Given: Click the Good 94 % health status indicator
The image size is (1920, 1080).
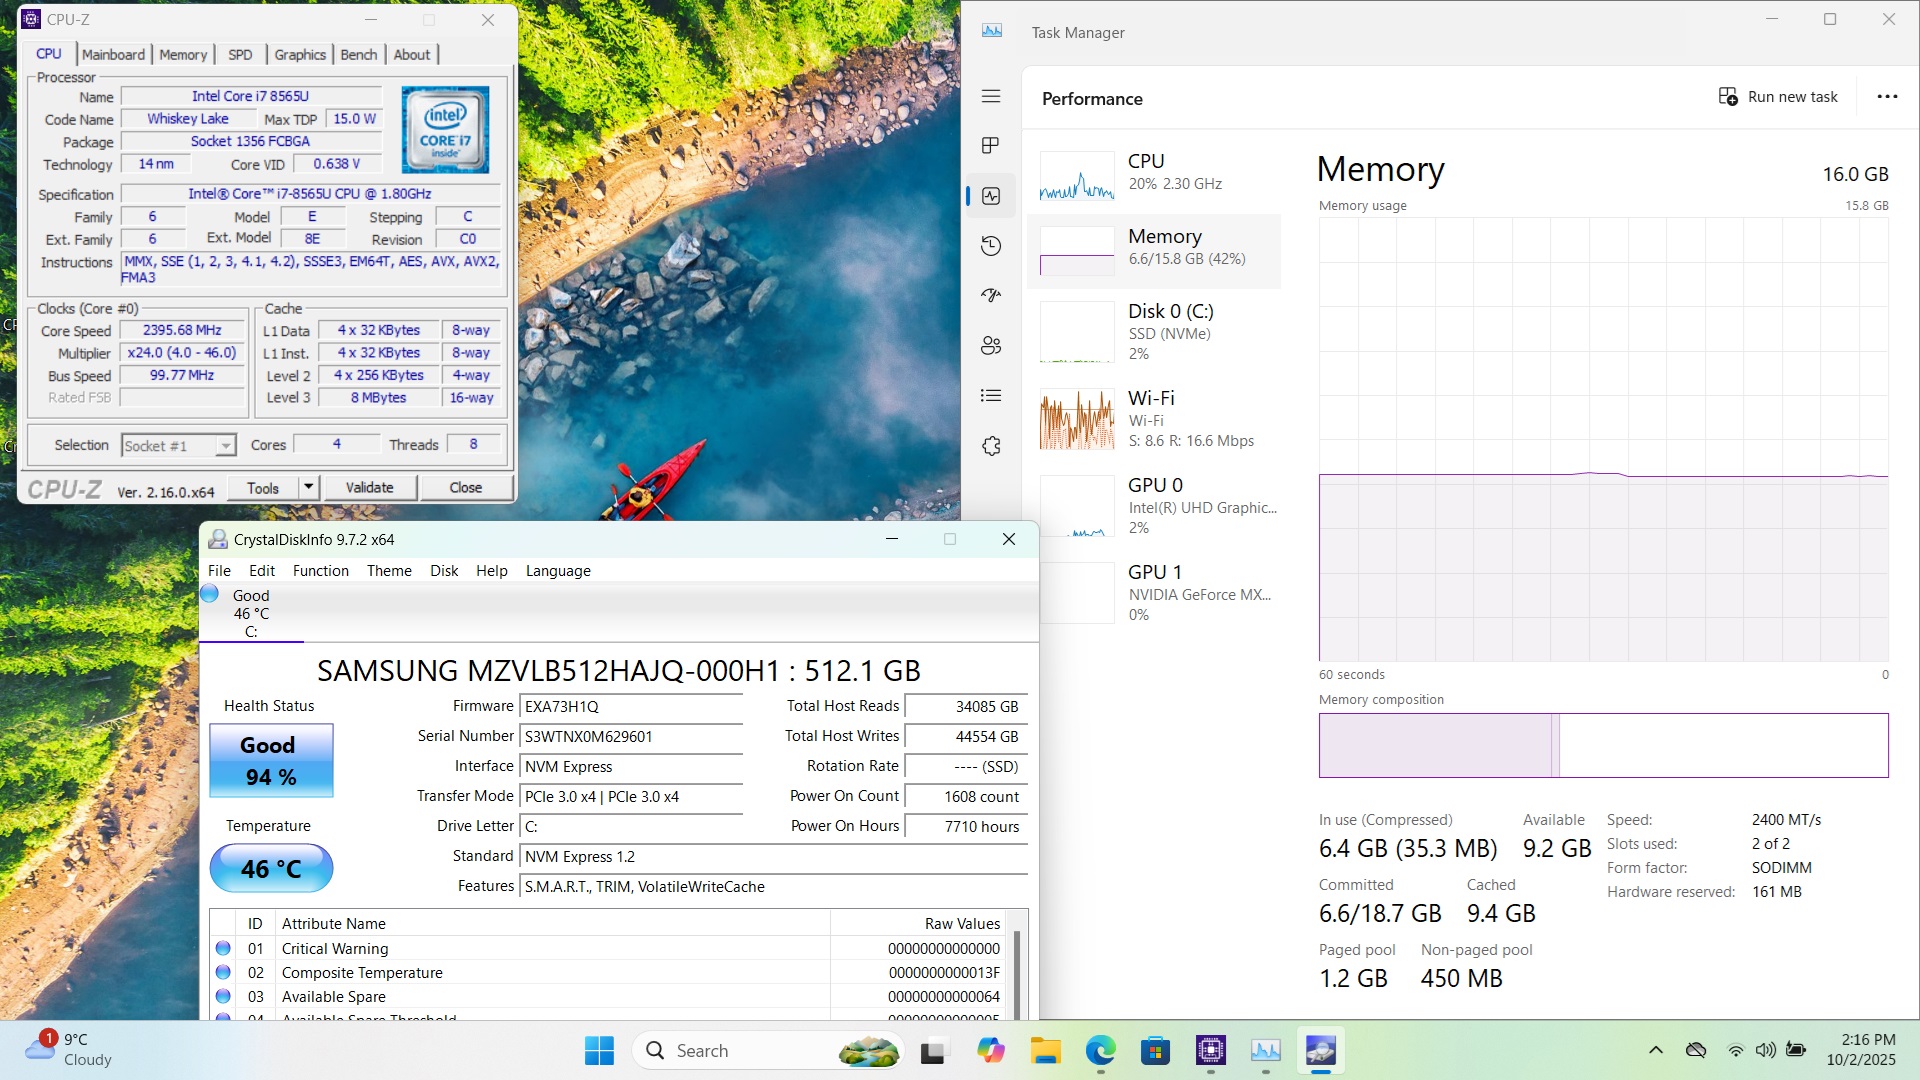Looking at the screenshot, I should (x=271, y=761).
